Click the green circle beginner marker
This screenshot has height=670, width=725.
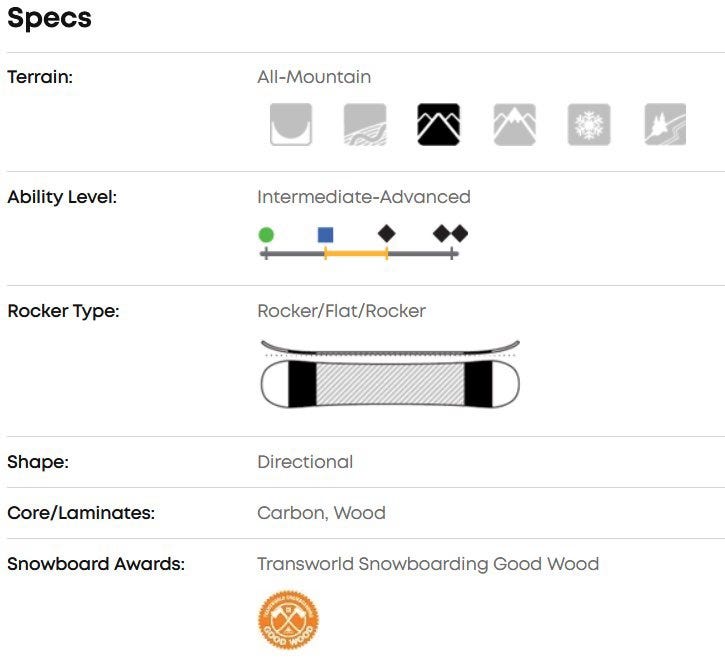pyautogui.click(x=265, y=235)
